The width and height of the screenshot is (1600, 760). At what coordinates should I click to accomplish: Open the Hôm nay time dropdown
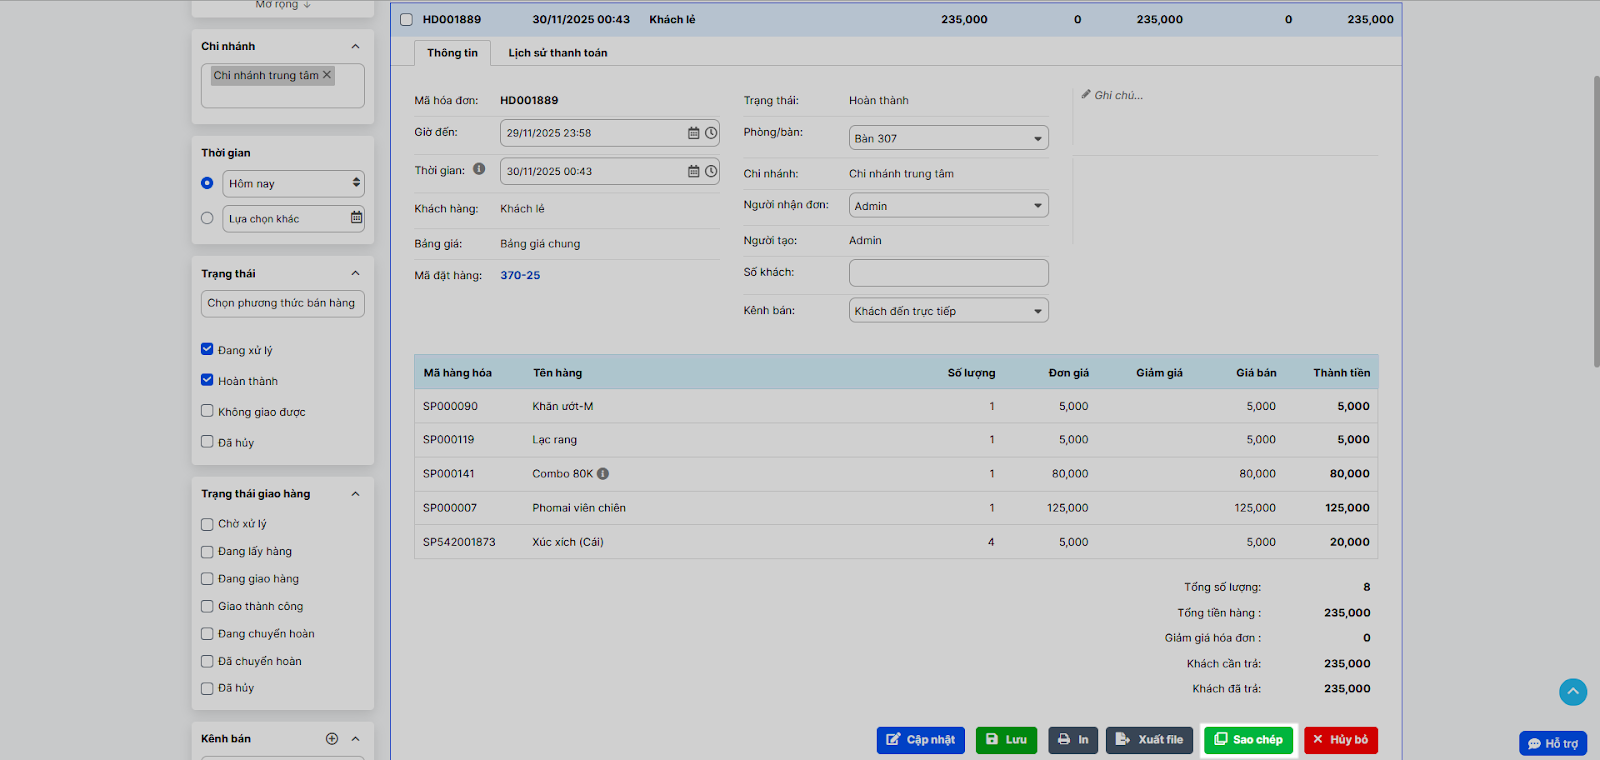click(x=293, y=183)
